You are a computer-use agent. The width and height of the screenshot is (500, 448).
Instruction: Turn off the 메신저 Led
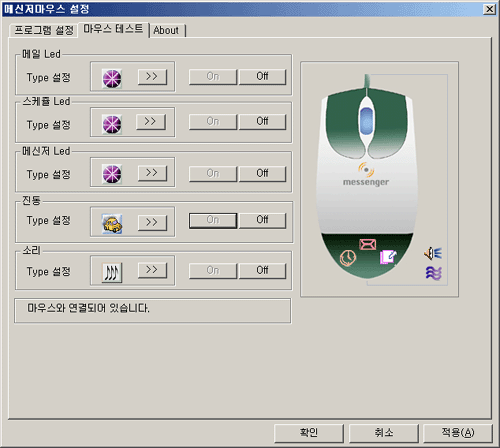(x=262, y=174)
